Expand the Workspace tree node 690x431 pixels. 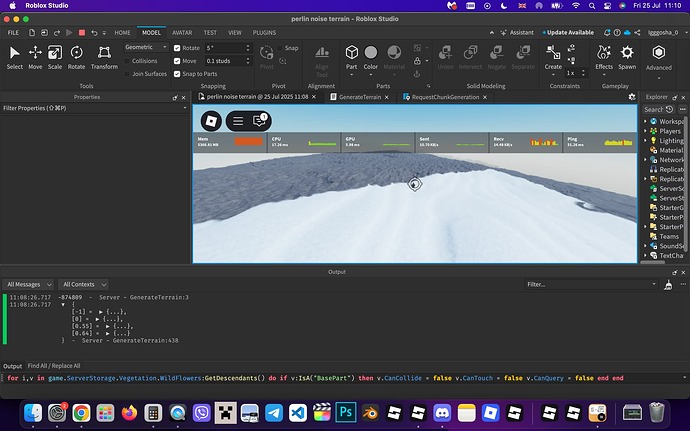click(645, 122)
